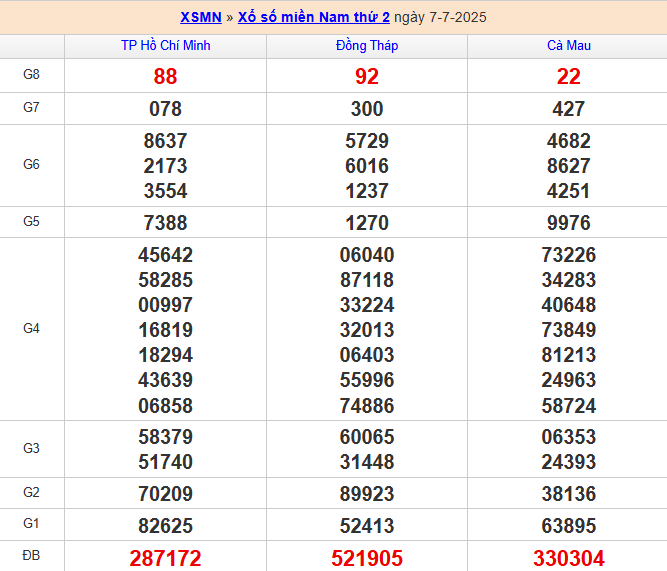Click the G4 number 58285

coord(165,280)
